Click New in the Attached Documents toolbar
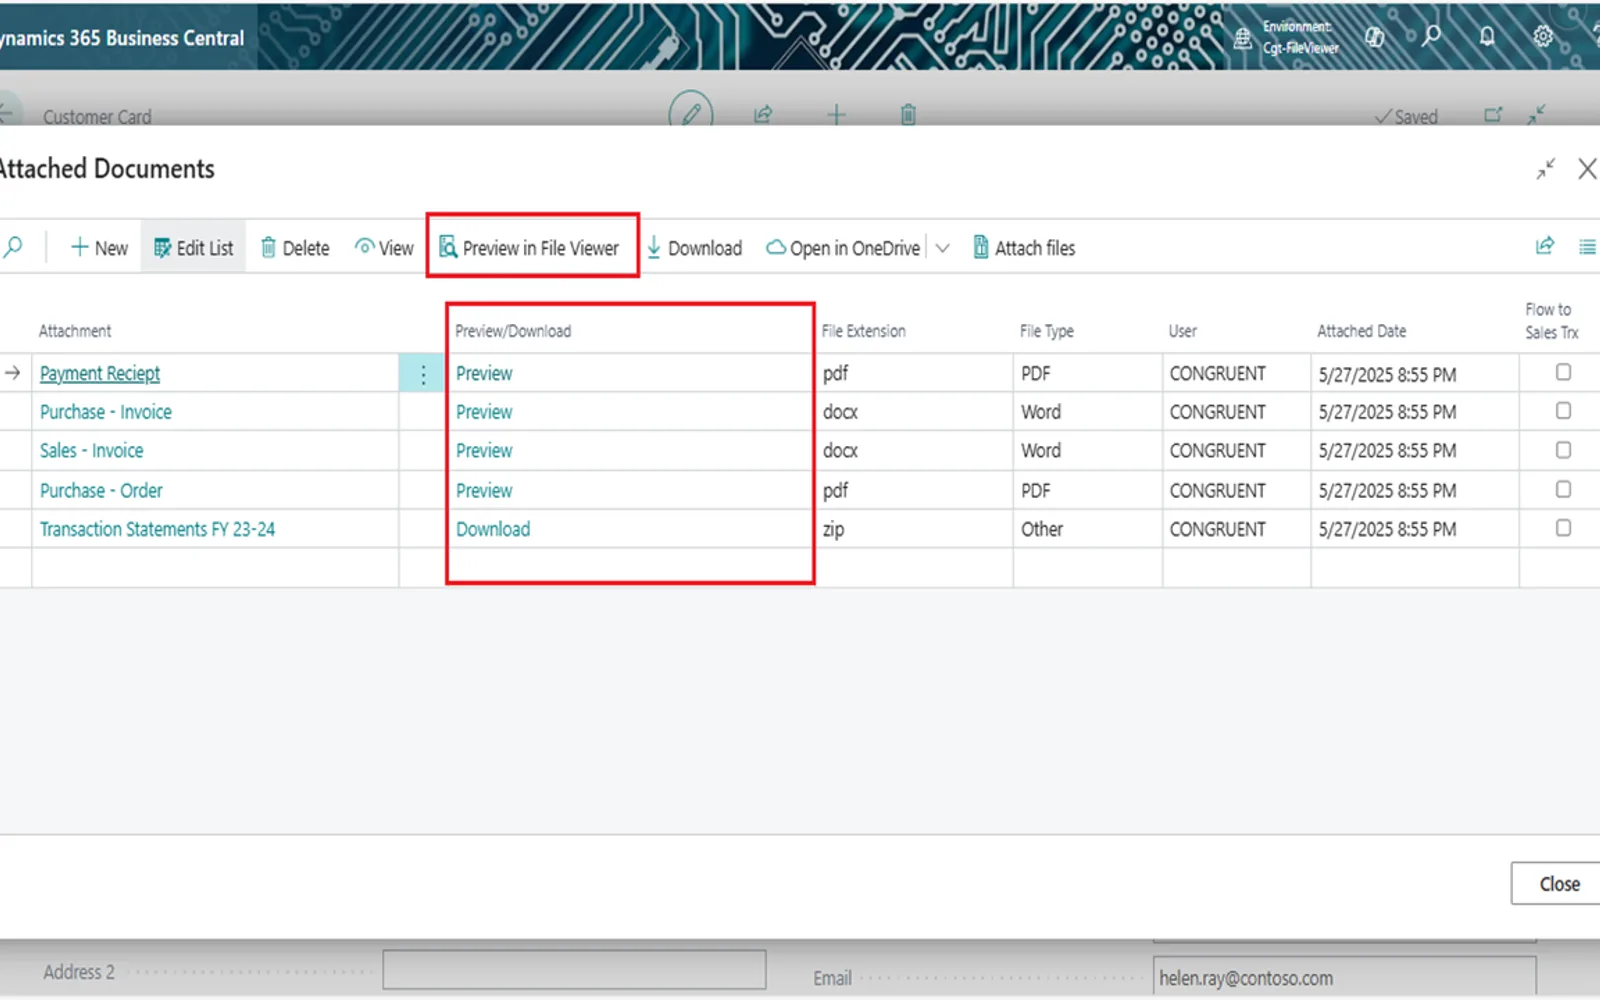The image size is (1600, 1000). coord(99,248)
